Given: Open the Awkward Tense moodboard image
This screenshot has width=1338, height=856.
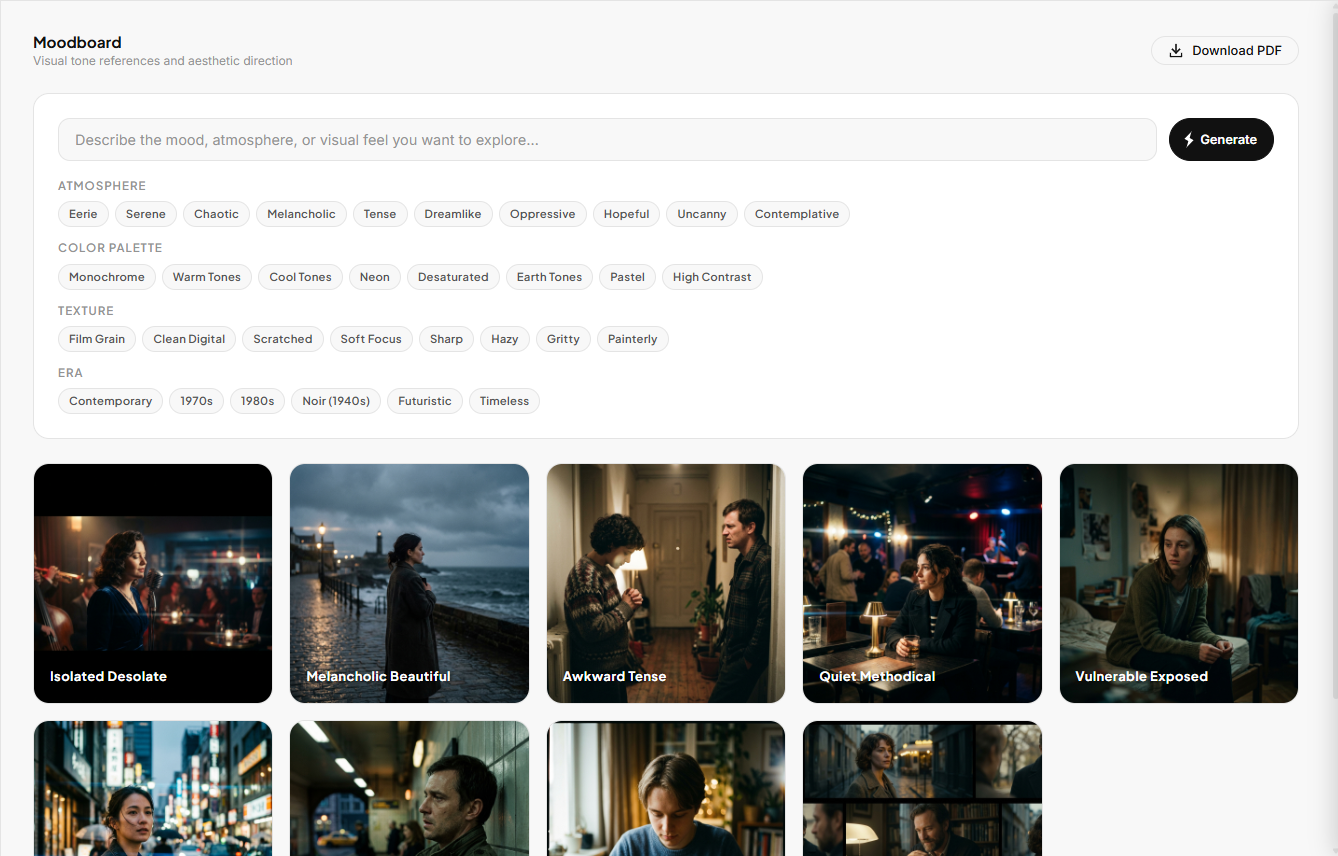Looking at the screenshot, I should click(666, 583).
